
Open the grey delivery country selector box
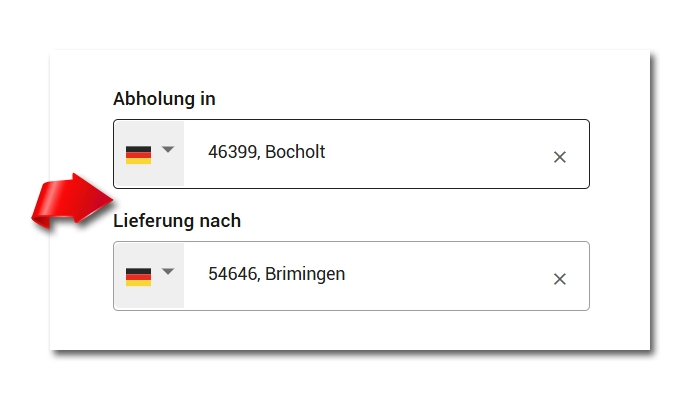[x=150, y=276]
